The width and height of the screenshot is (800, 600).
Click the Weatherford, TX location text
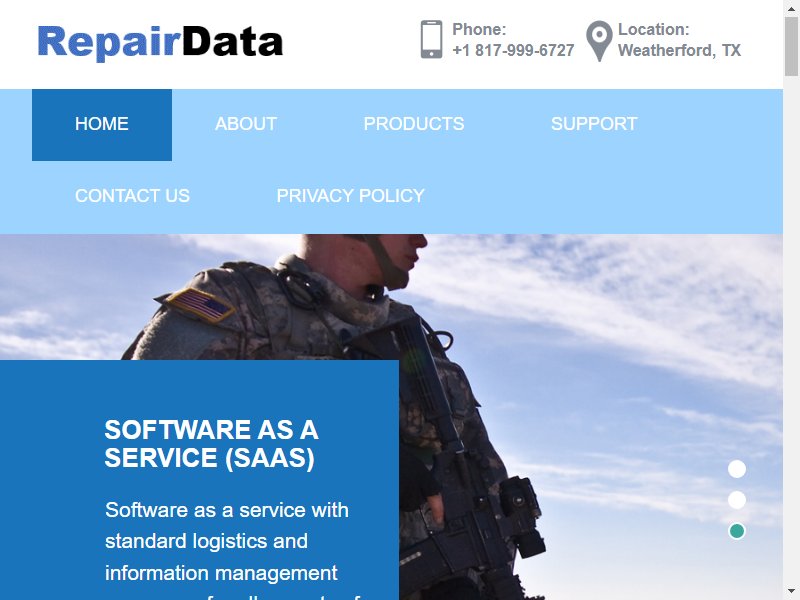tap(679, 50)
